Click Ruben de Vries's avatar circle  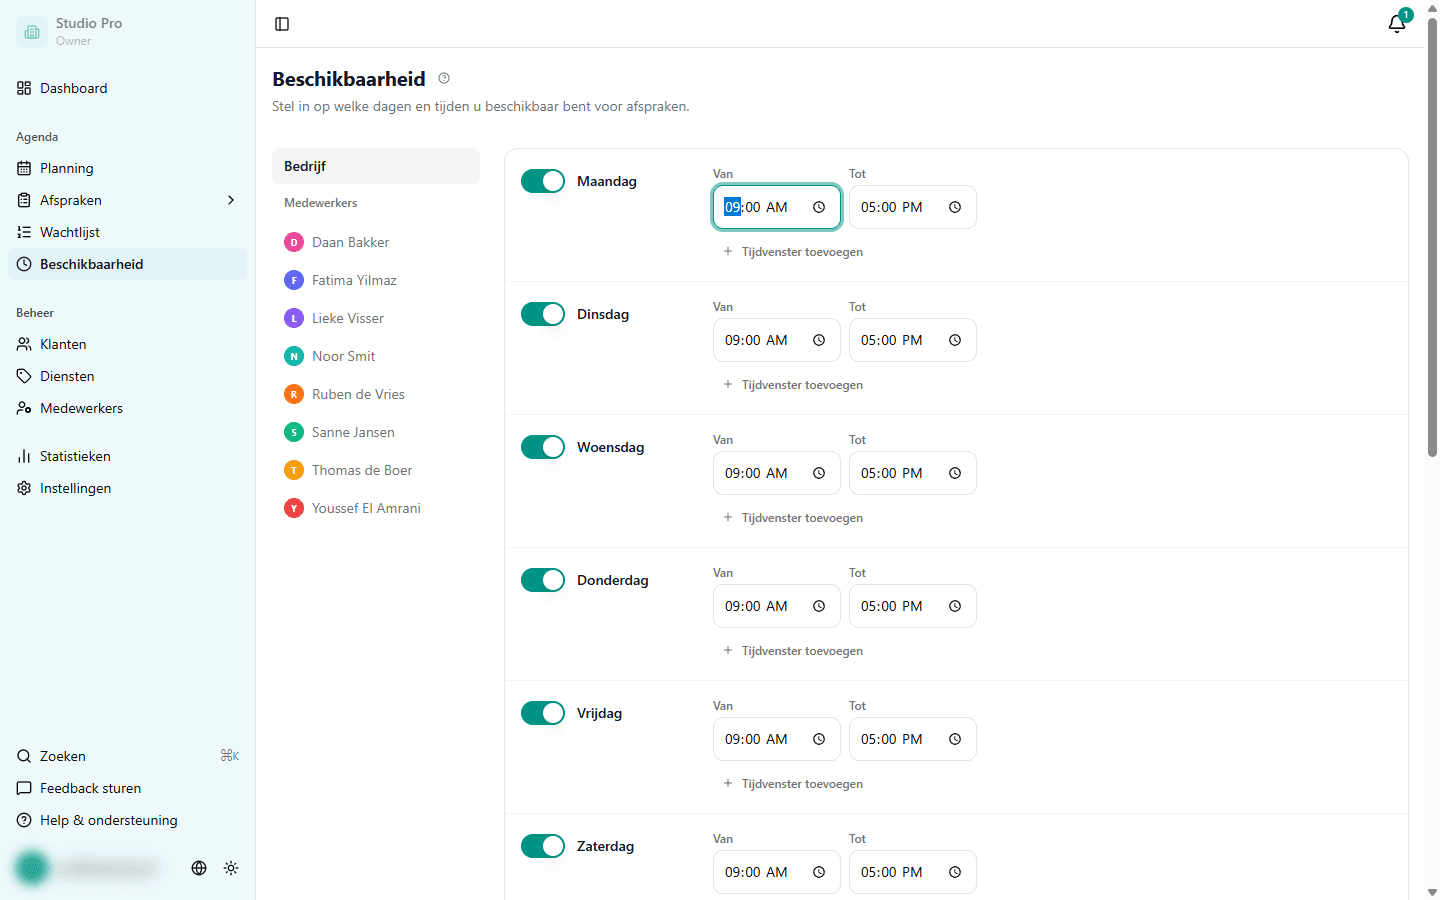pos(294,394)
